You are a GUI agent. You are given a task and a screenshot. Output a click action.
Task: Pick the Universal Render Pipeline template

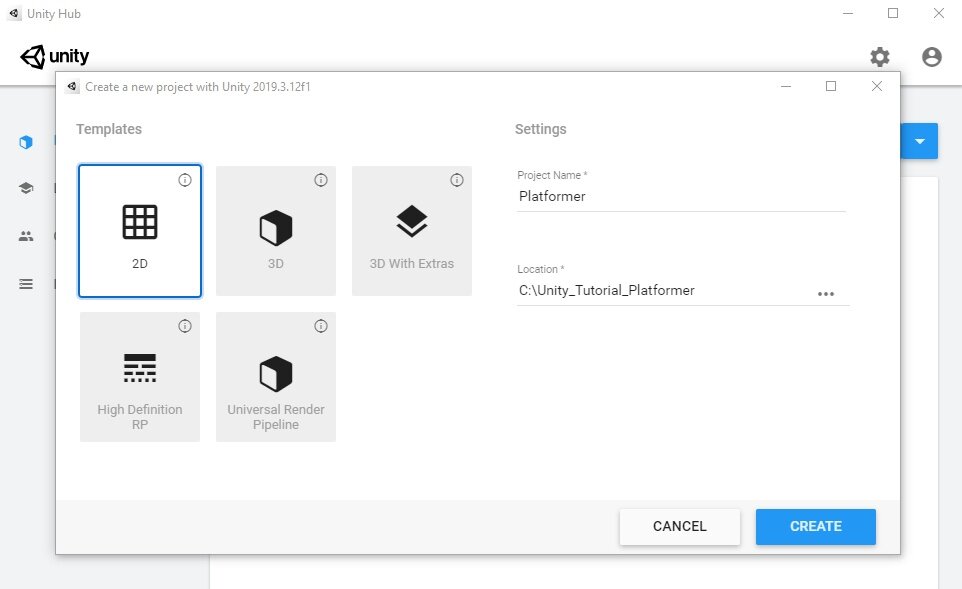[x=275, y=377]
